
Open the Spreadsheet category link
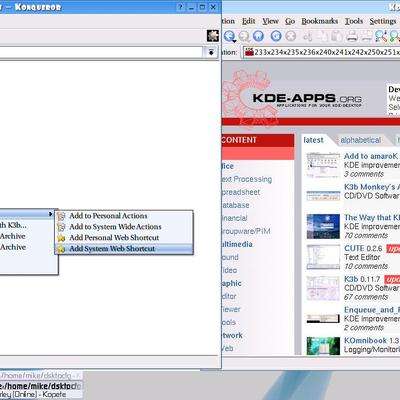click(241, 192)
